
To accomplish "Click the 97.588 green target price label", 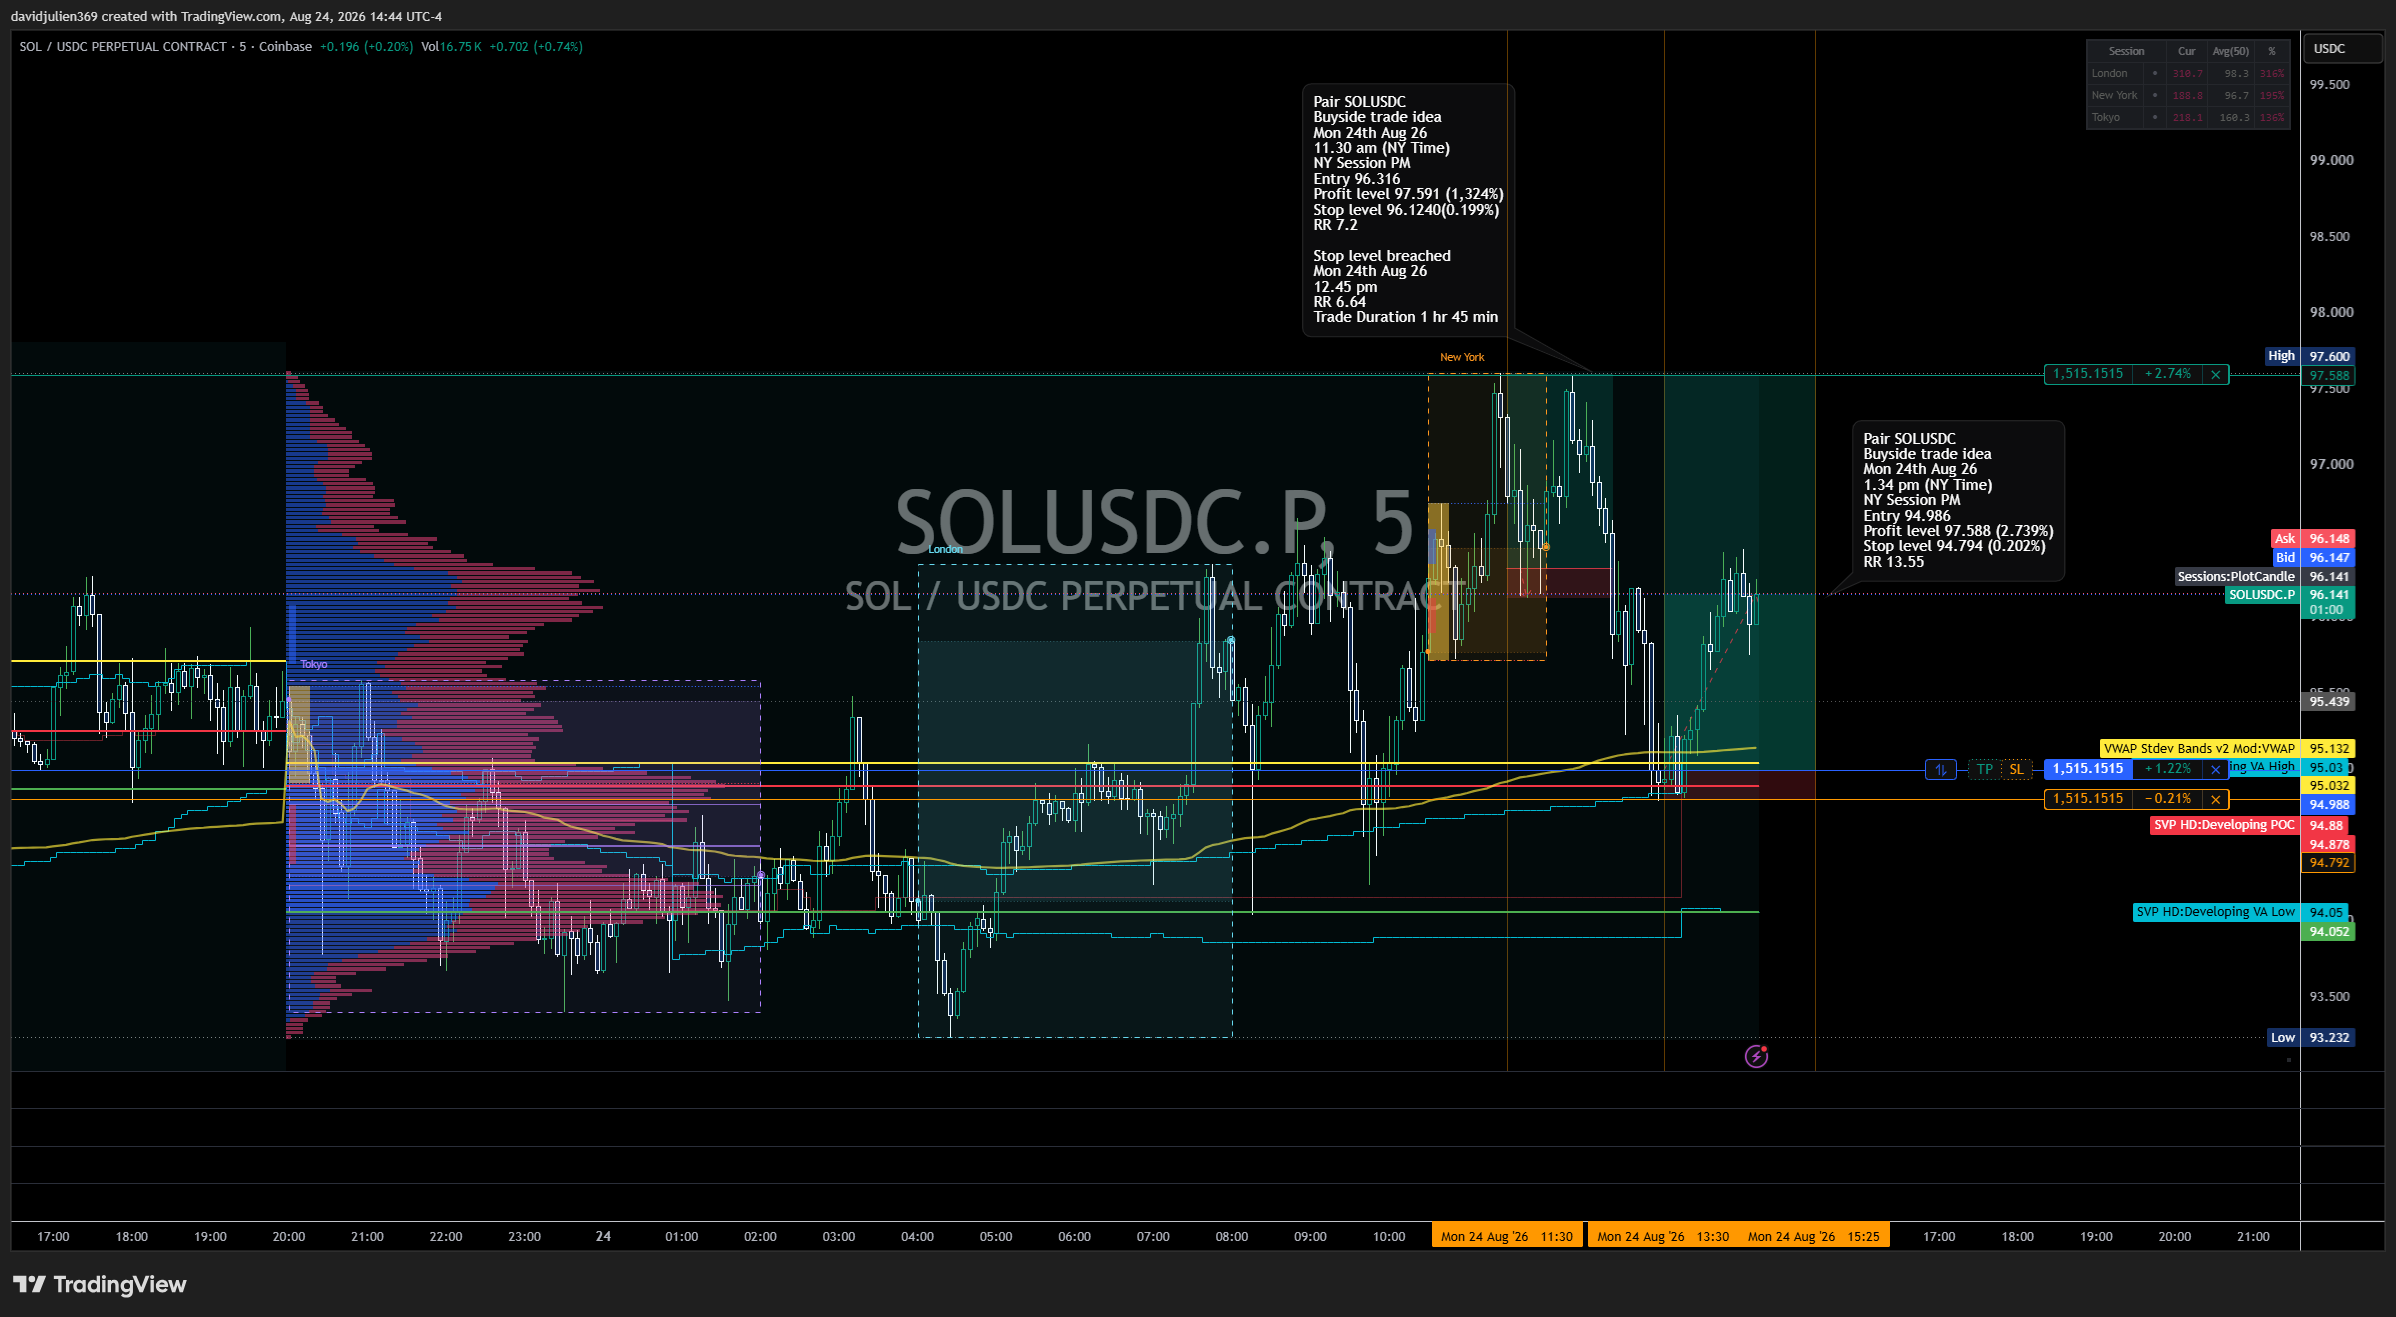I will point(2329,376).
